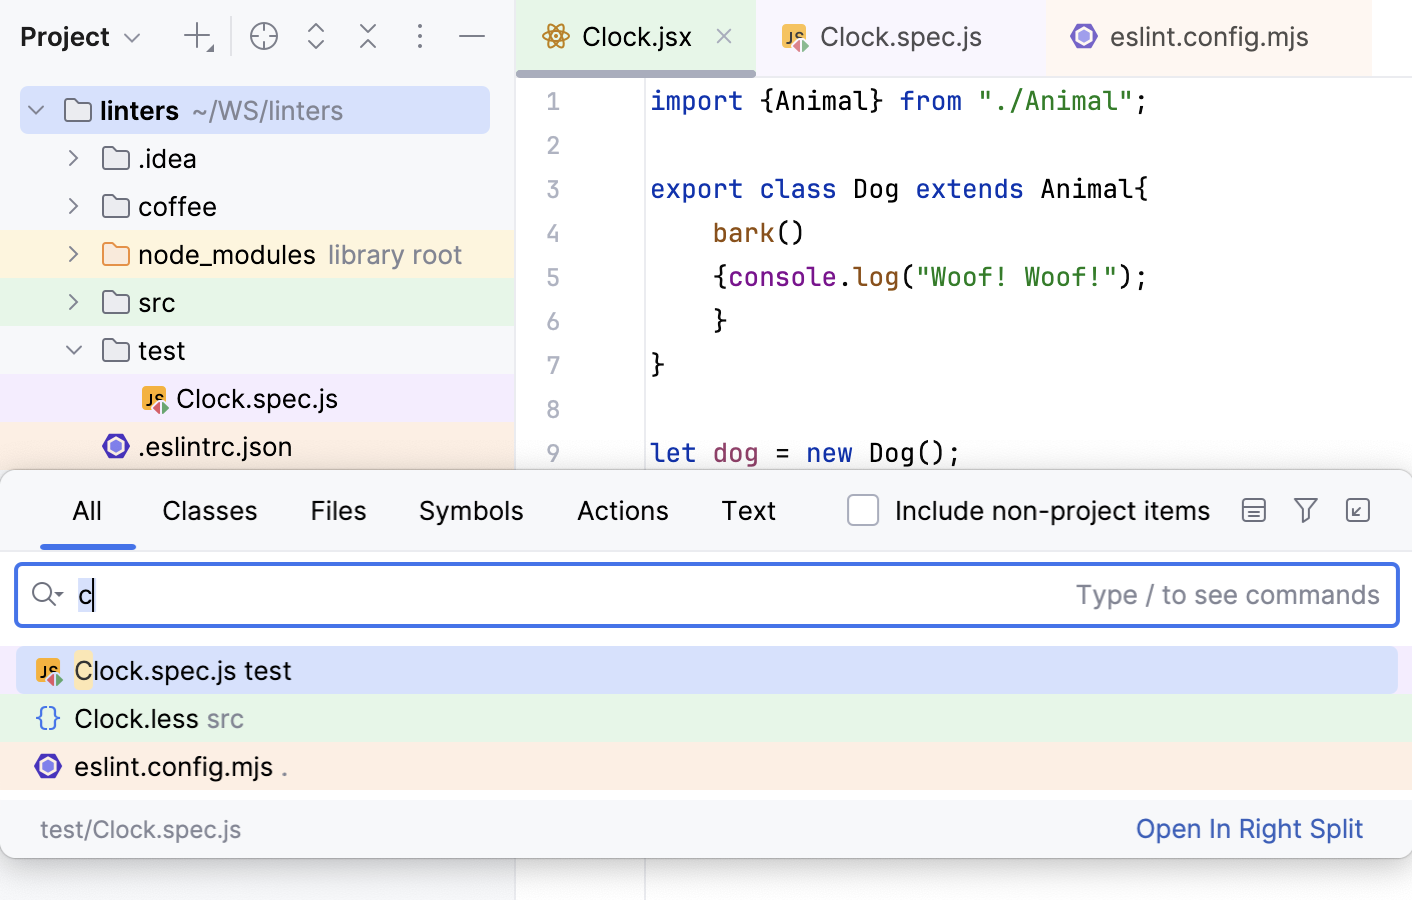The width and height of the screenshot is (1412, 900).
Task: Select Opened File crosshair icon
Action: point(264,37)
